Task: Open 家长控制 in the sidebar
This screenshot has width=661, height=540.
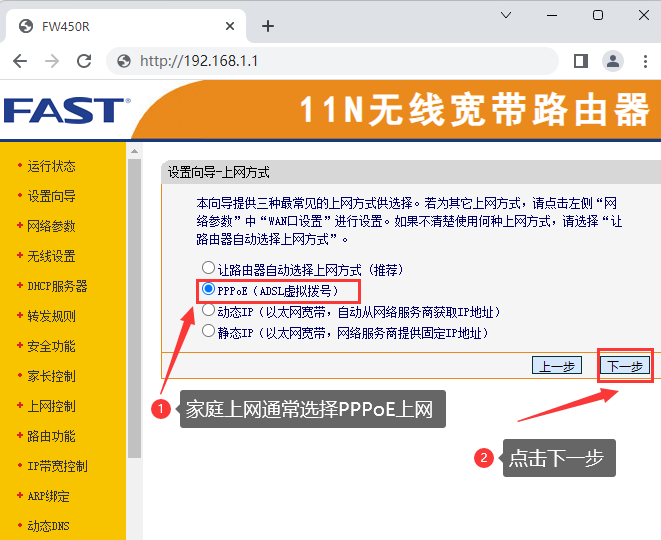Action: pos(51,376)
